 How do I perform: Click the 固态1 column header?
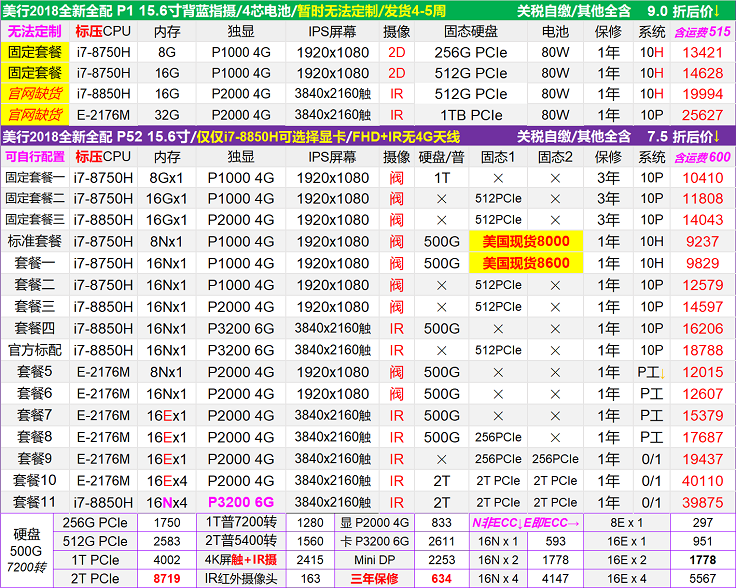click(x=498, y=157)
